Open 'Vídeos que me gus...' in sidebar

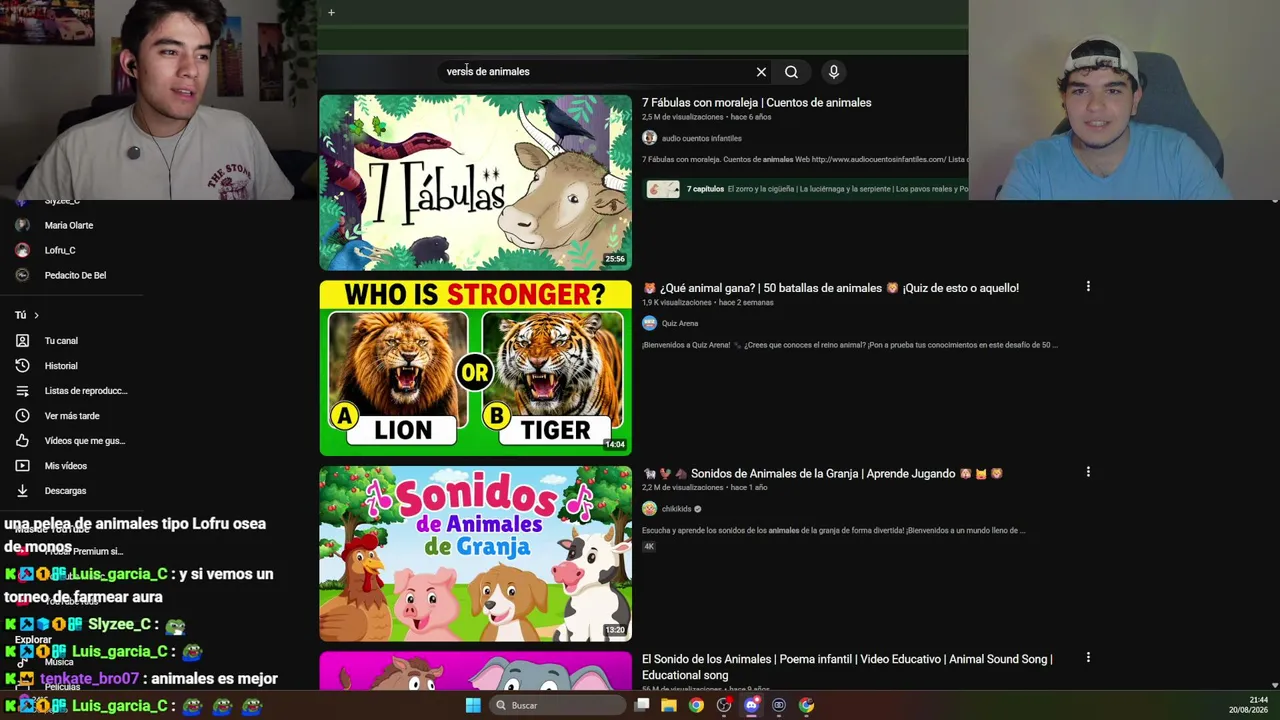(85, 441)
